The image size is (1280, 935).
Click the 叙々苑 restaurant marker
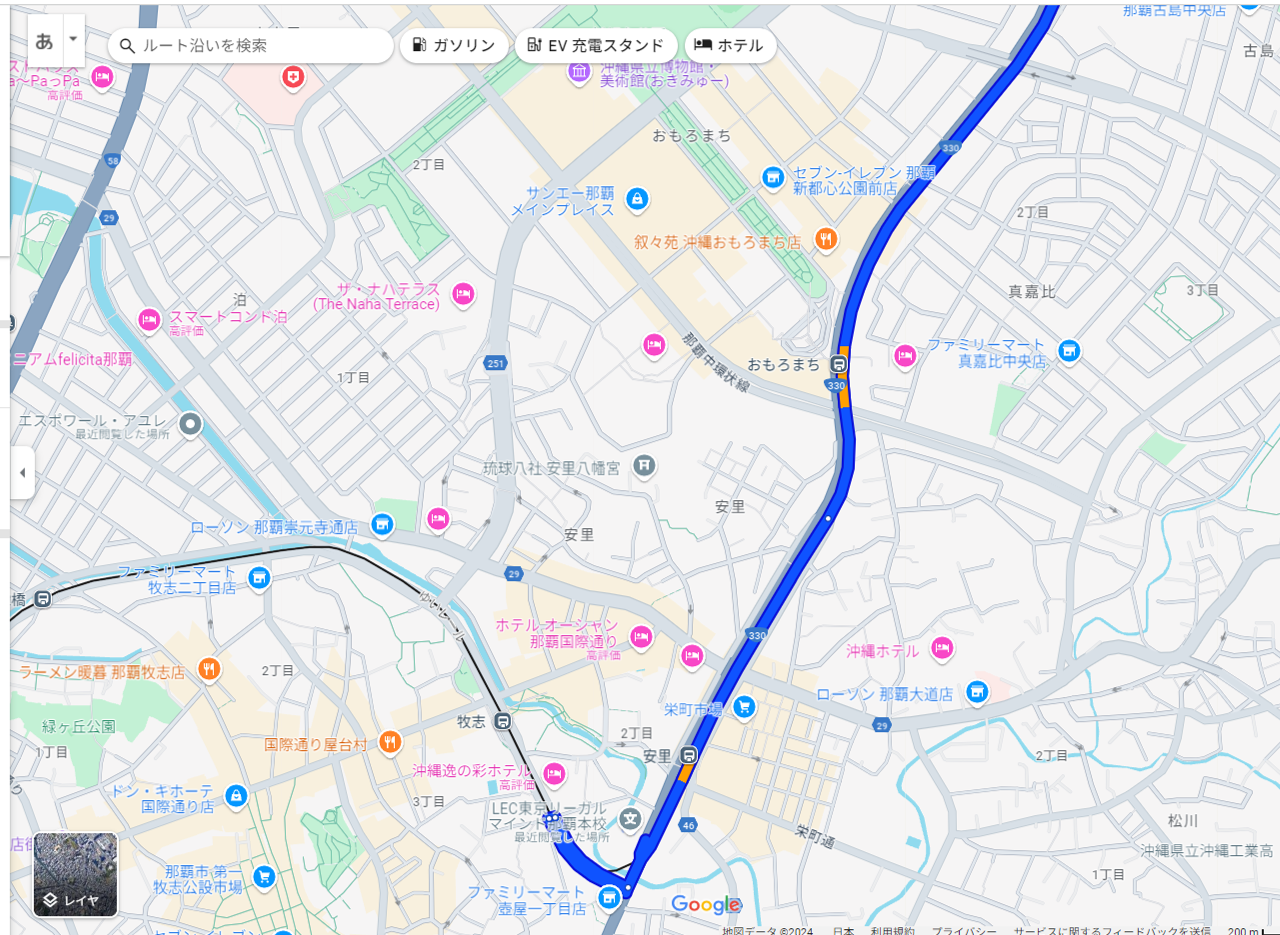coord(825,238)
